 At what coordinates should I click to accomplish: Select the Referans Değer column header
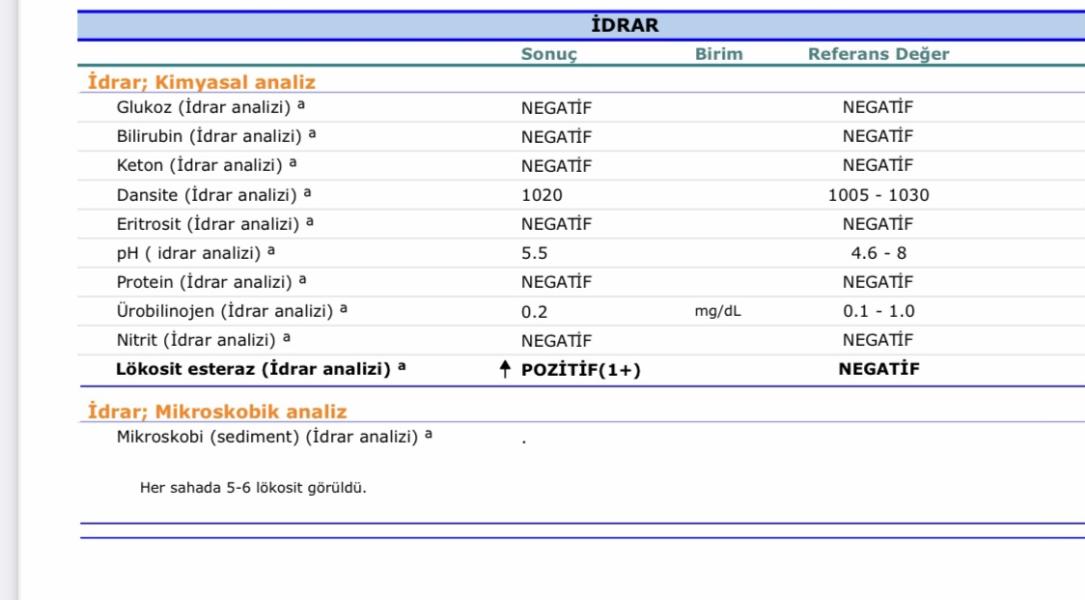[878, 54]
